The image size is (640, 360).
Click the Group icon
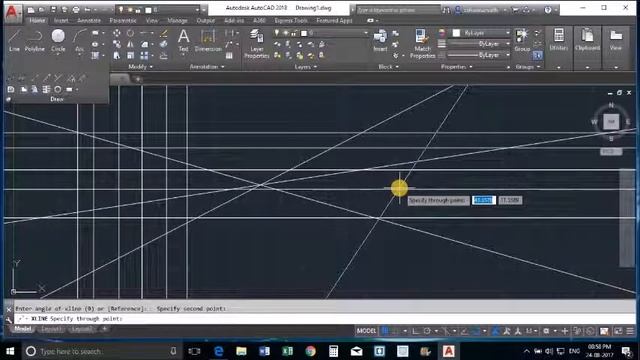522,40
